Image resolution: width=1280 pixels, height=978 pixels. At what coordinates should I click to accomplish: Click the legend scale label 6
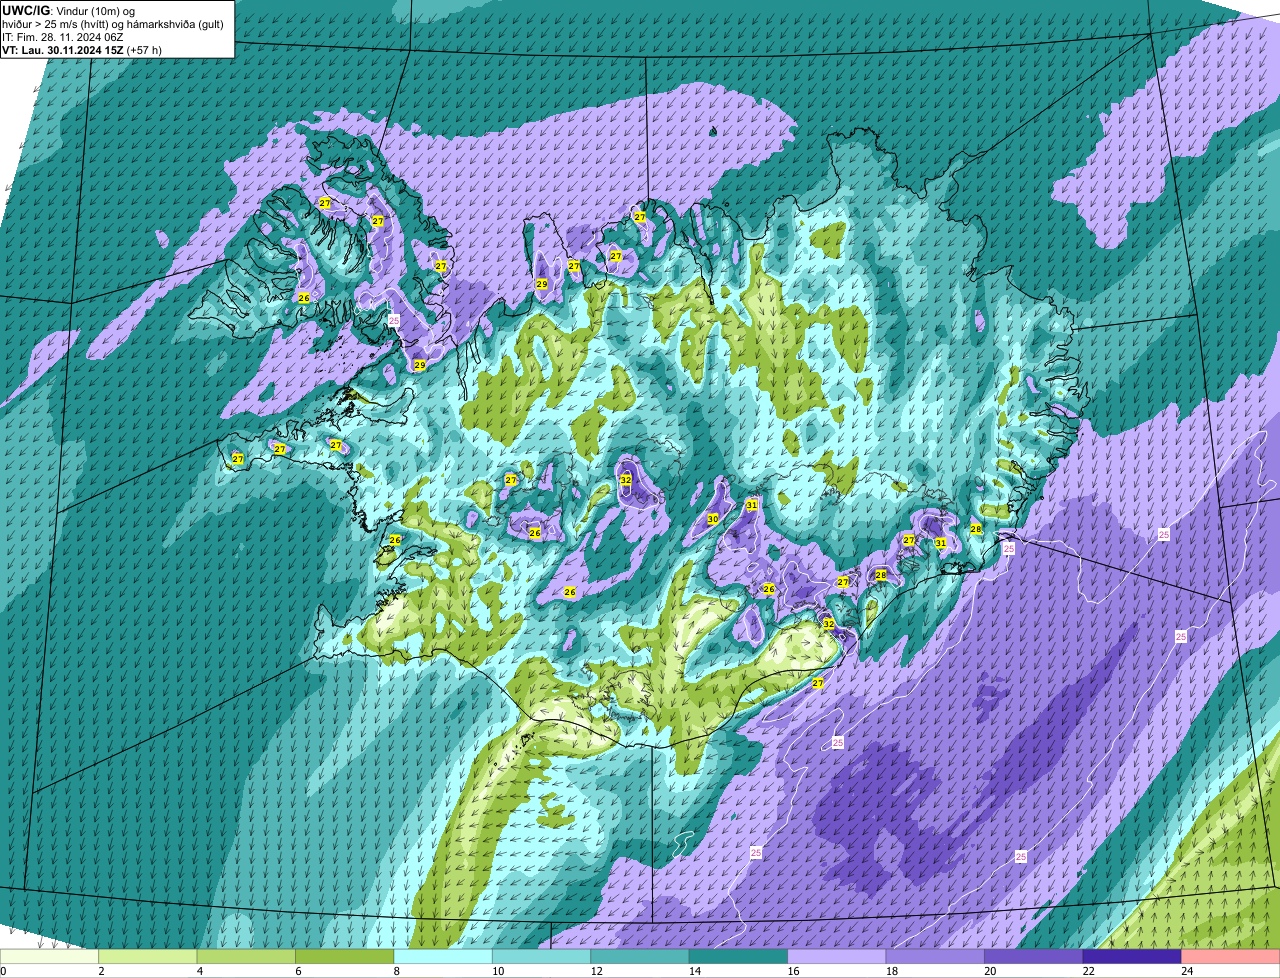tap(296, 971)
